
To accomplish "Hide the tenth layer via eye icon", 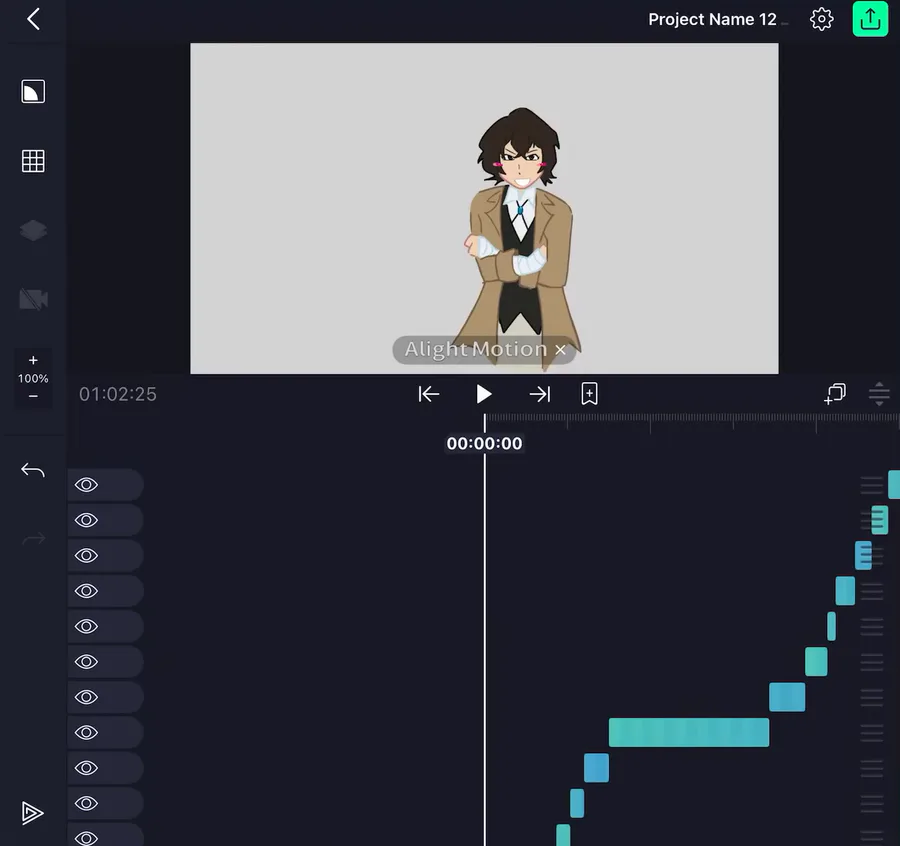I will coord(86,804).
